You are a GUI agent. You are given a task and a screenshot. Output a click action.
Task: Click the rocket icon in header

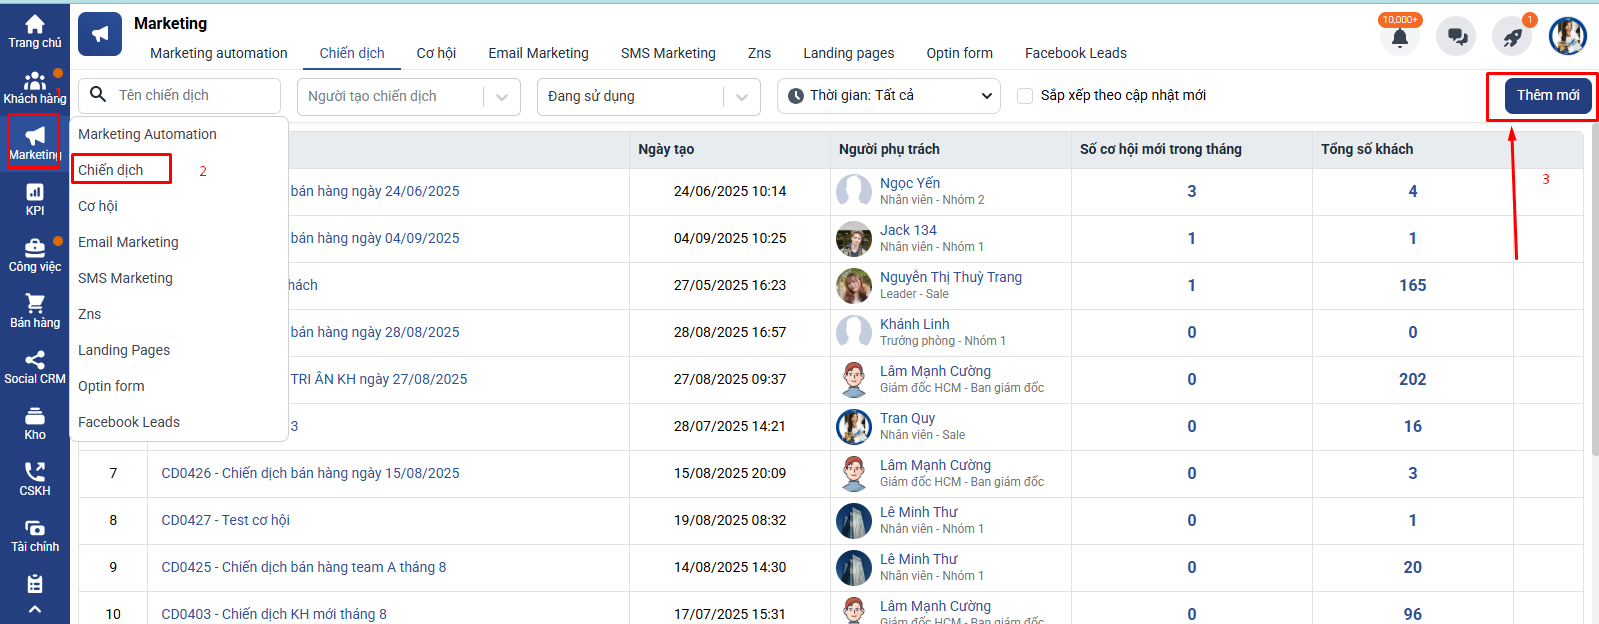pyautogui.click(x=1512, y=37)
